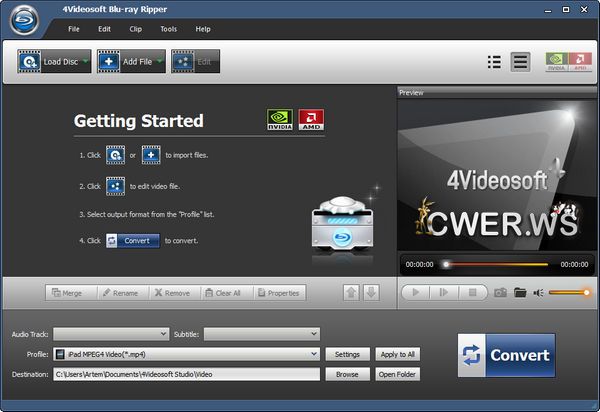Open the snapshot folder icon
This screenshot has width=600, height=412.
(520, 293)
